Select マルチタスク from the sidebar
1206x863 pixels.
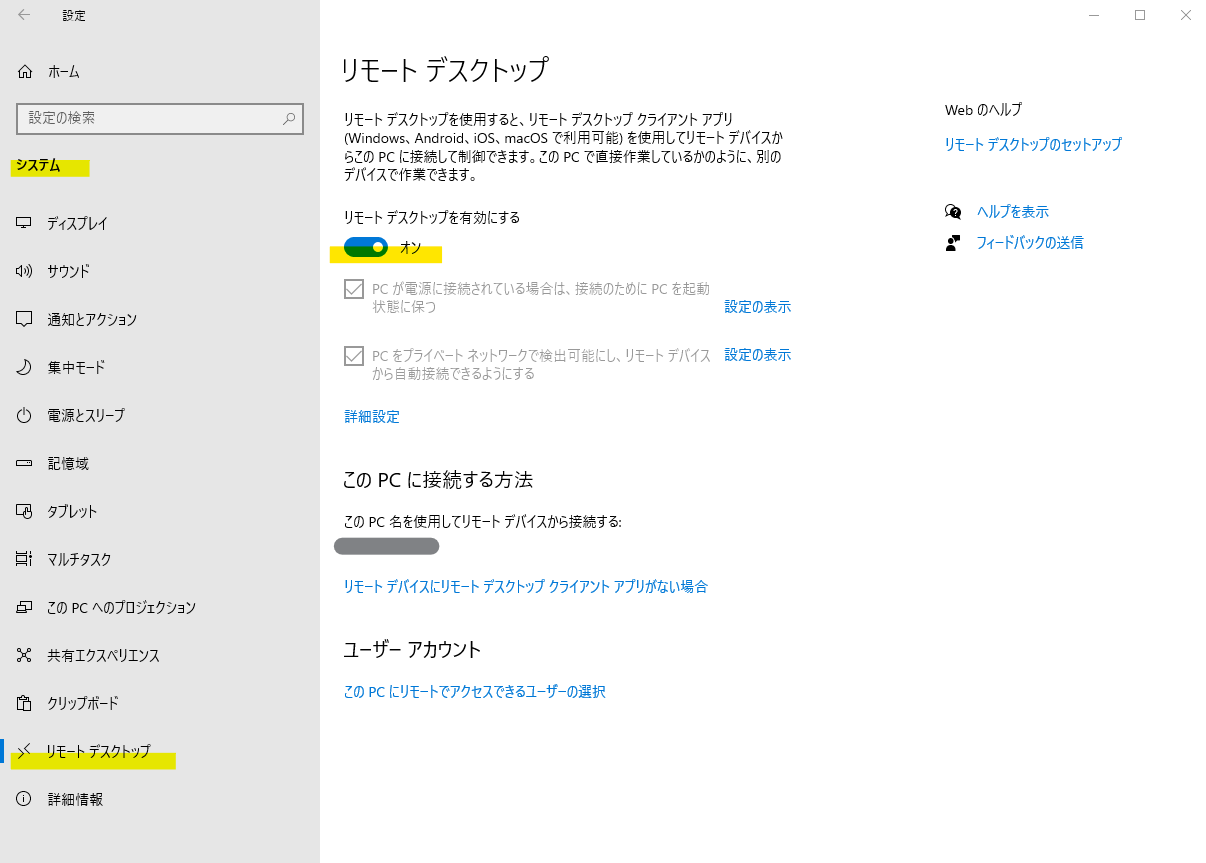click(79, 559)
